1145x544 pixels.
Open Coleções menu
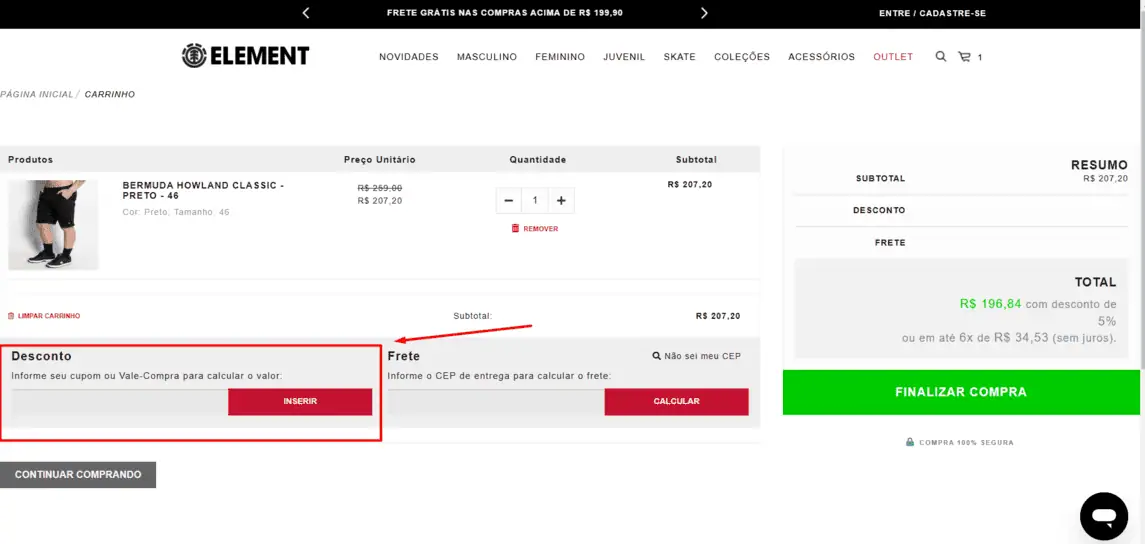click(x=742, y=57)
